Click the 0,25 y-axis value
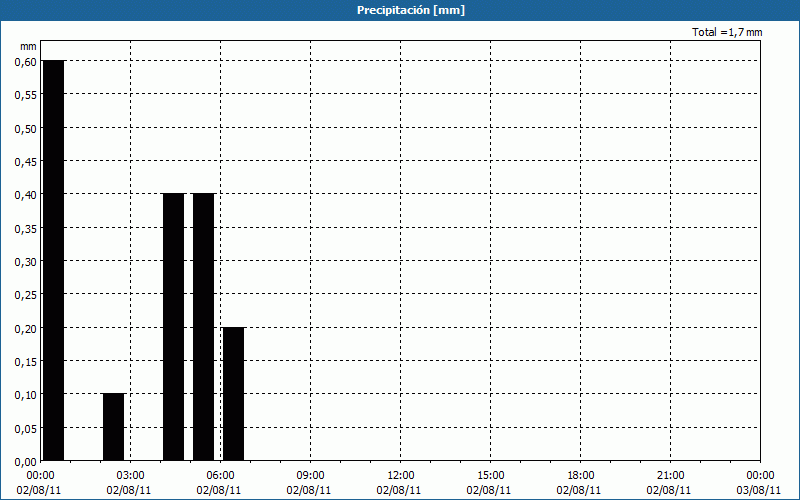The height and width of the screenshot is (500, 800). tap(26, 295)
